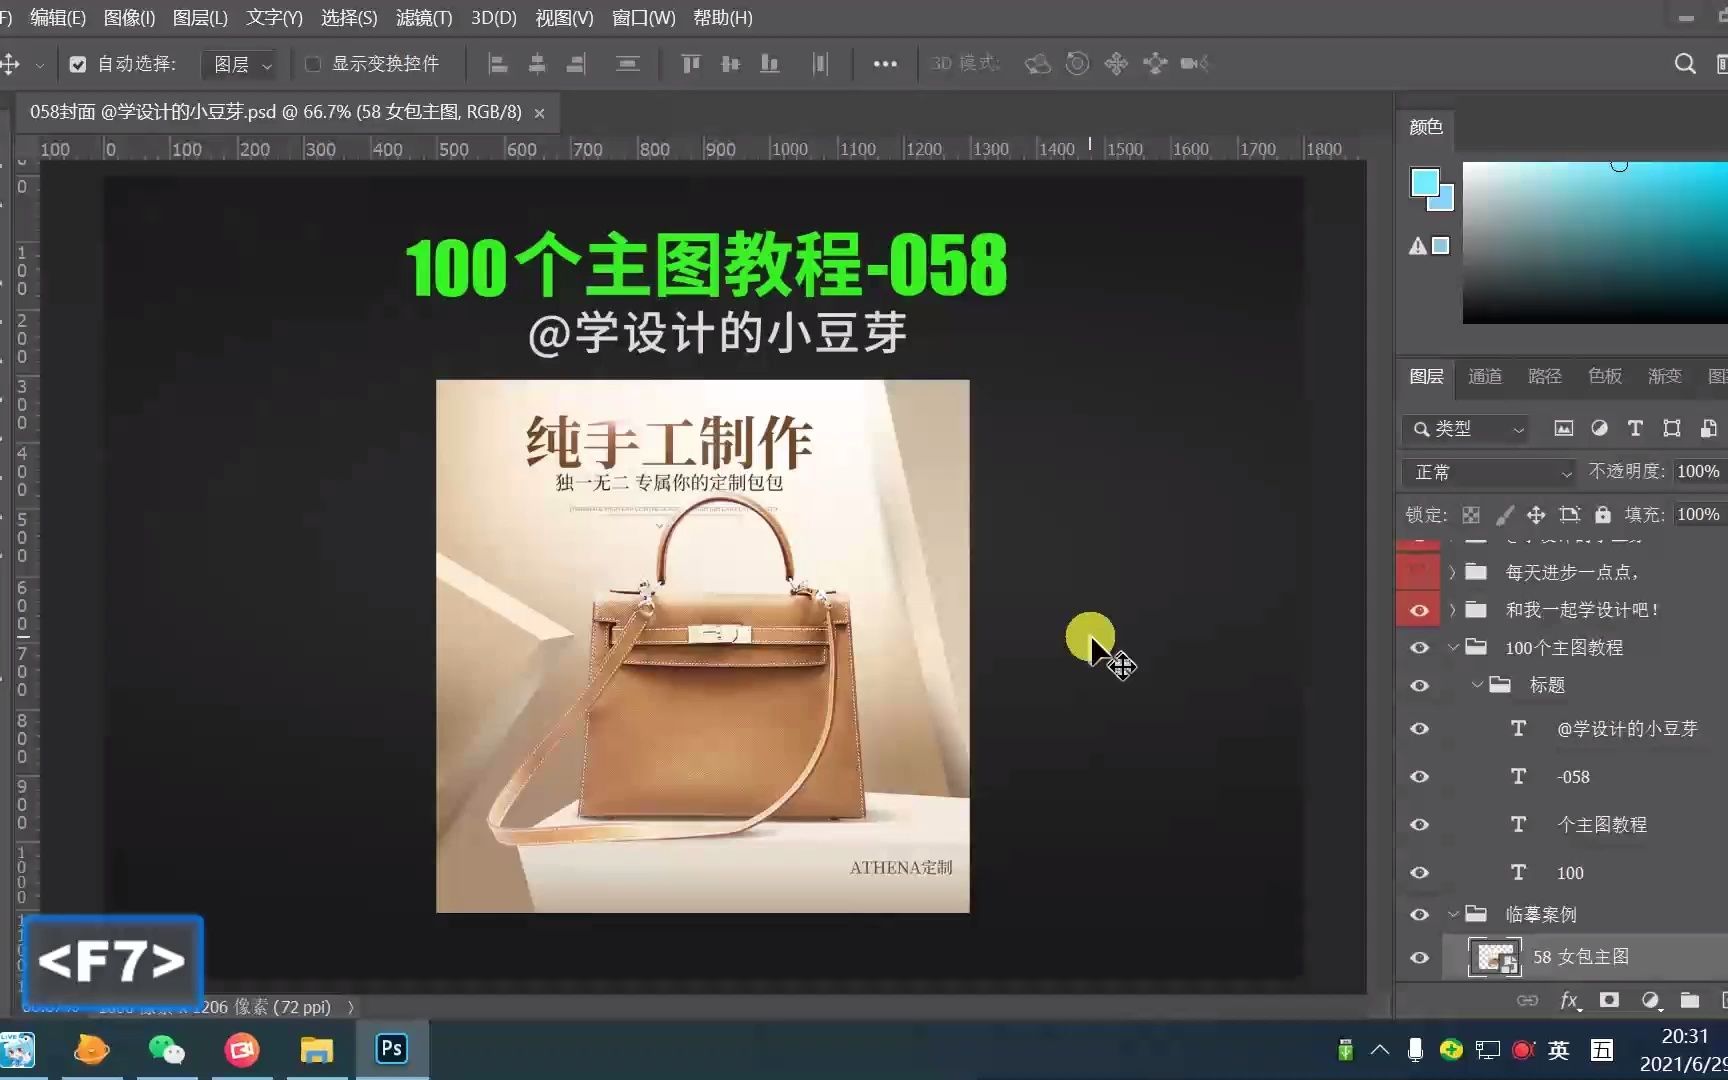This screenshot has width=1728, height=1080.
Task: Open the 类型 layer filter dropdown
Action: pyautogui.click(x=1466, y=429)
